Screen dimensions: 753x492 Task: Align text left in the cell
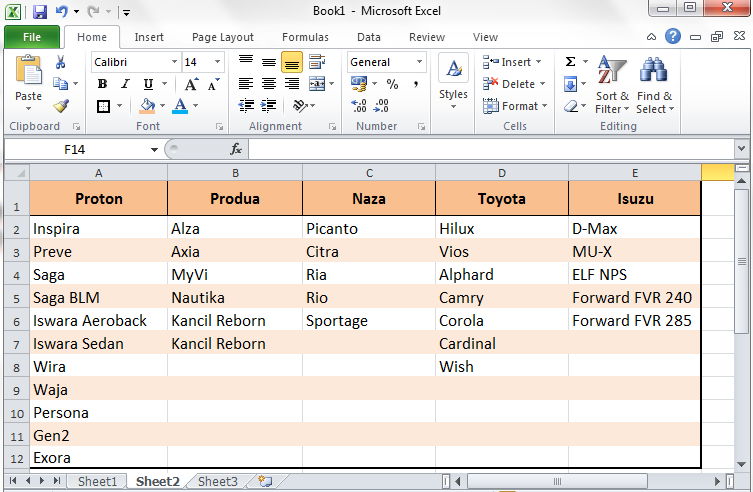point(246,84)
